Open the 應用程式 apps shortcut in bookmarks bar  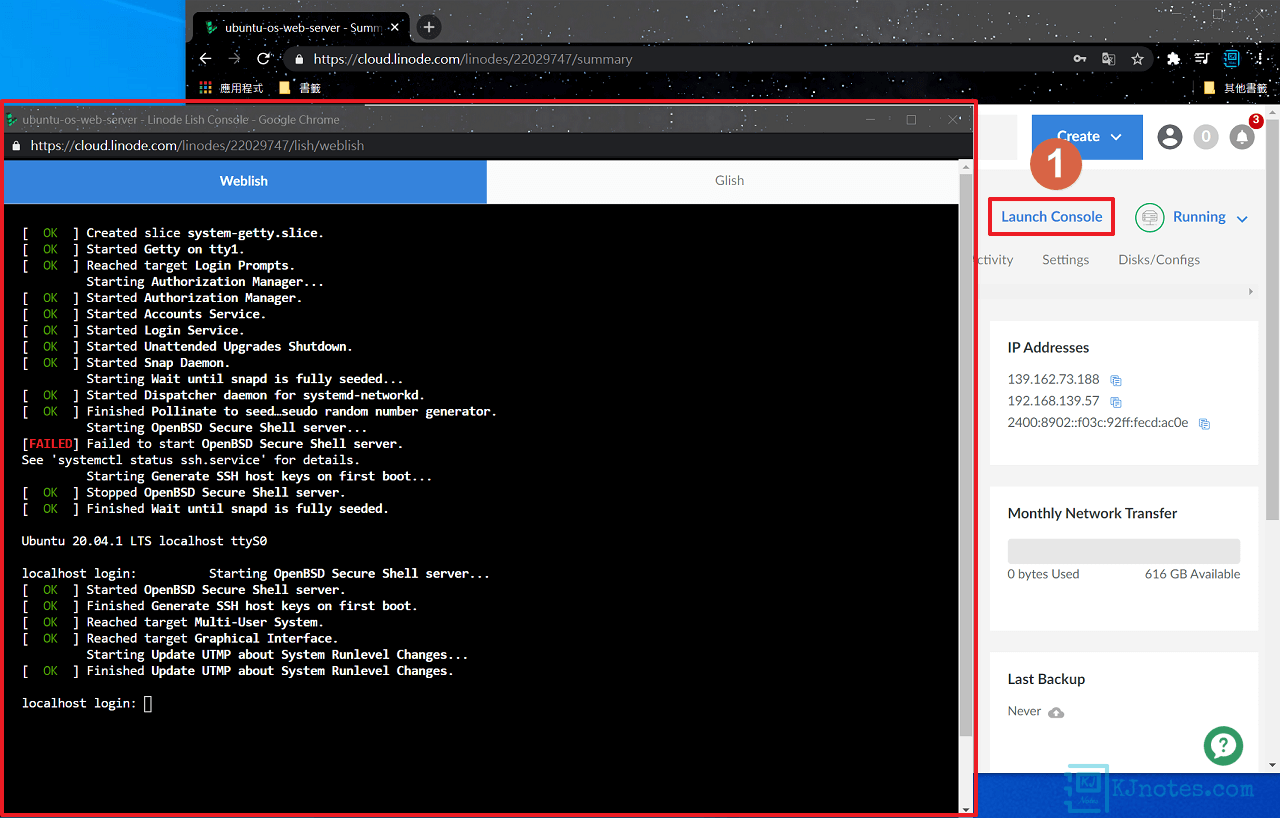pyautogui.click(x=232, y=88)
